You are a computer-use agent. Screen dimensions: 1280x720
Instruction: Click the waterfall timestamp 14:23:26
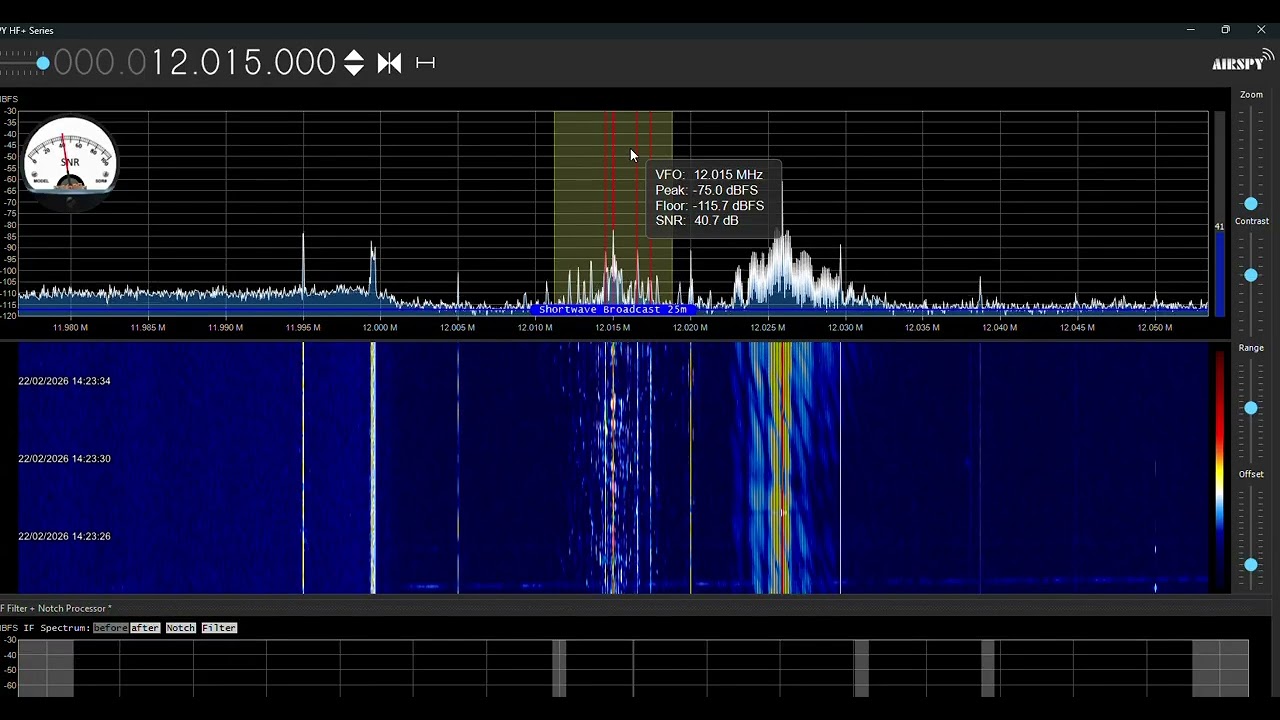[64, 537]
